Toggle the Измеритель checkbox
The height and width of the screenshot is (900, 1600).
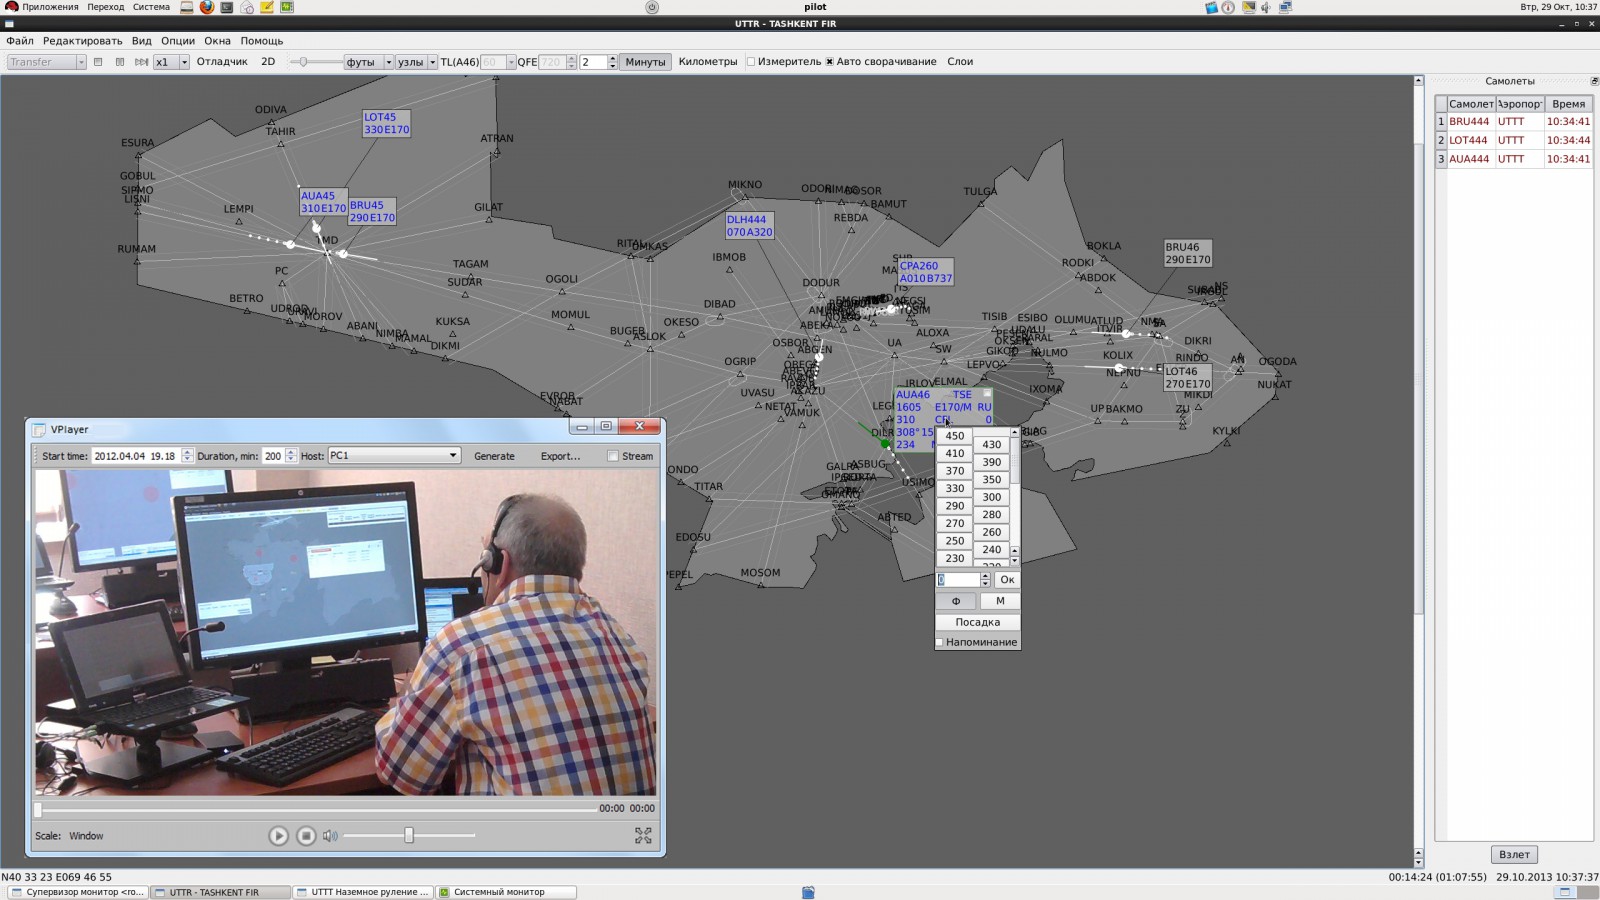(x=751, y=62)
